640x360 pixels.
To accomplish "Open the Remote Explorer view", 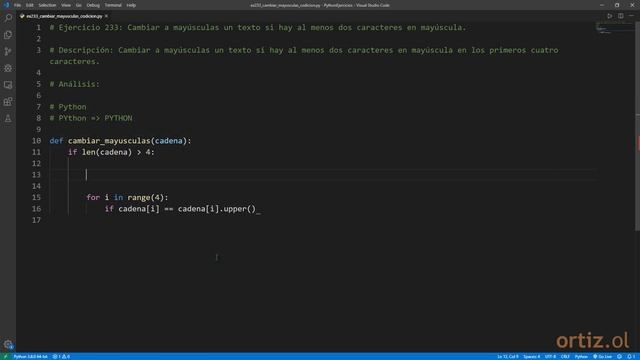I will pos(8,85).
